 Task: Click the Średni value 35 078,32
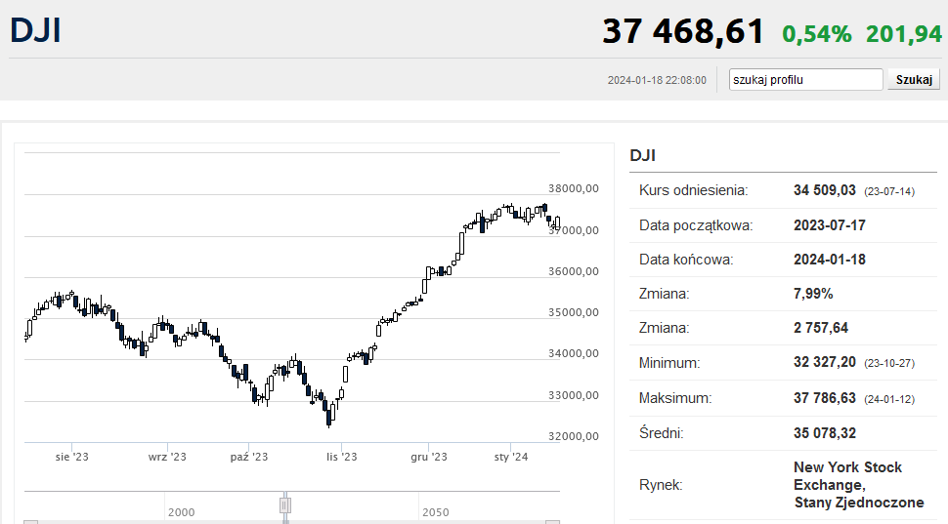point(825,433)
